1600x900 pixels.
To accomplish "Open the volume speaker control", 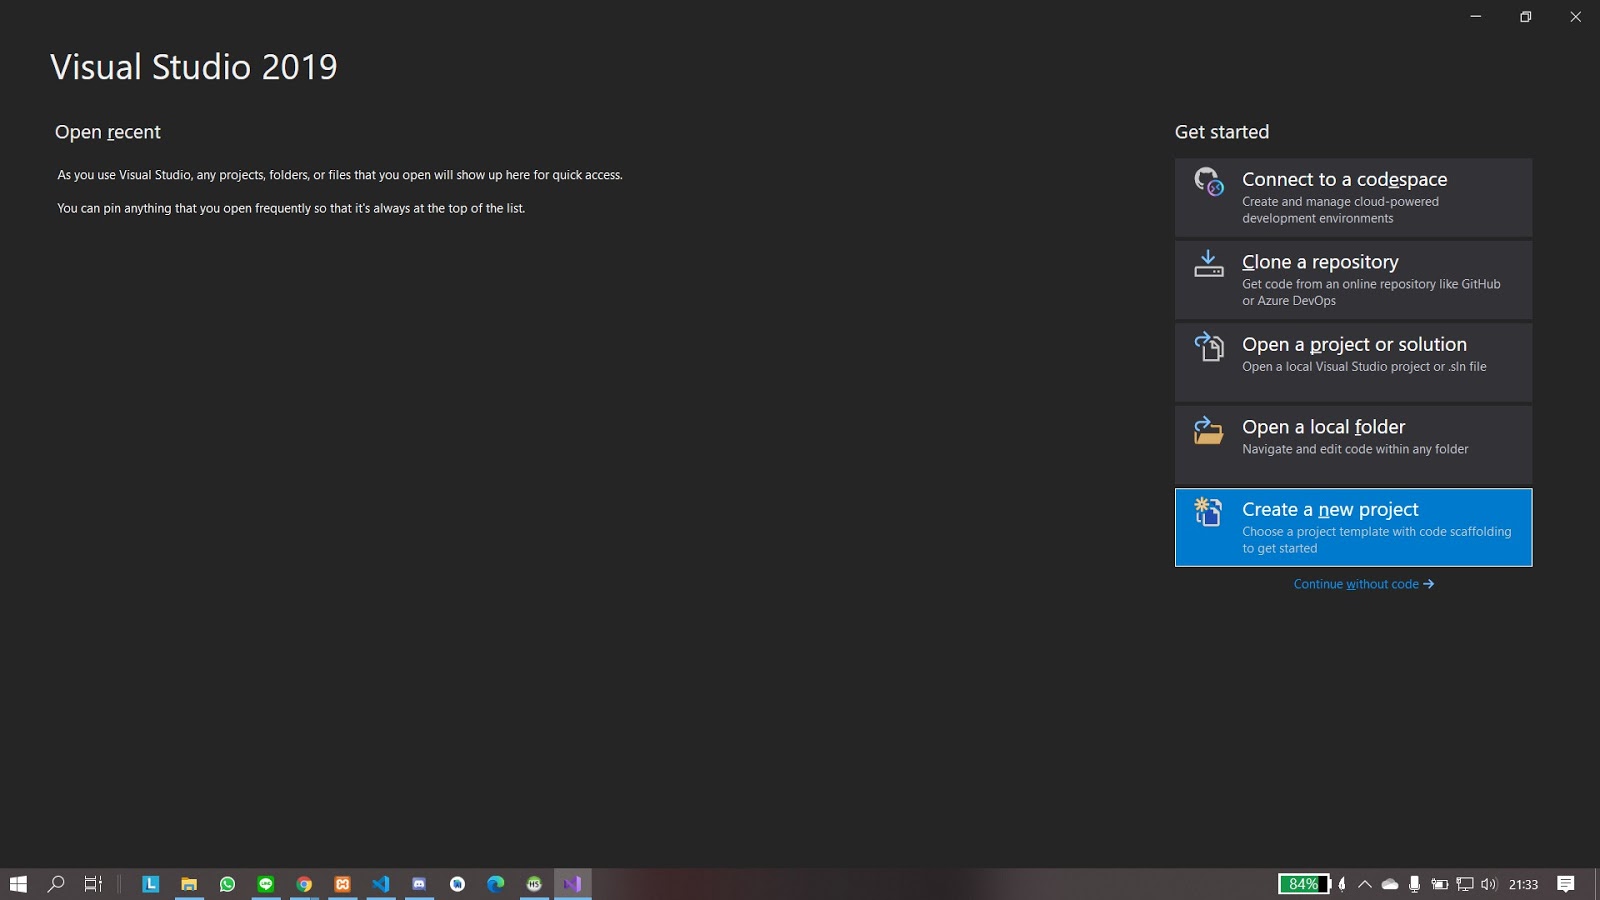I will point(1489,884).
